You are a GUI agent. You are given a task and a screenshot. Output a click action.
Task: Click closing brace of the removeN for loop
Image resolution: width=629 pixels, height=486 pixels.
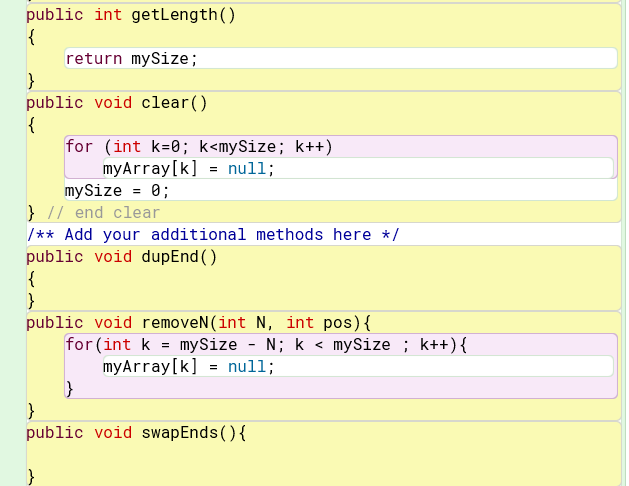[69, 389]
